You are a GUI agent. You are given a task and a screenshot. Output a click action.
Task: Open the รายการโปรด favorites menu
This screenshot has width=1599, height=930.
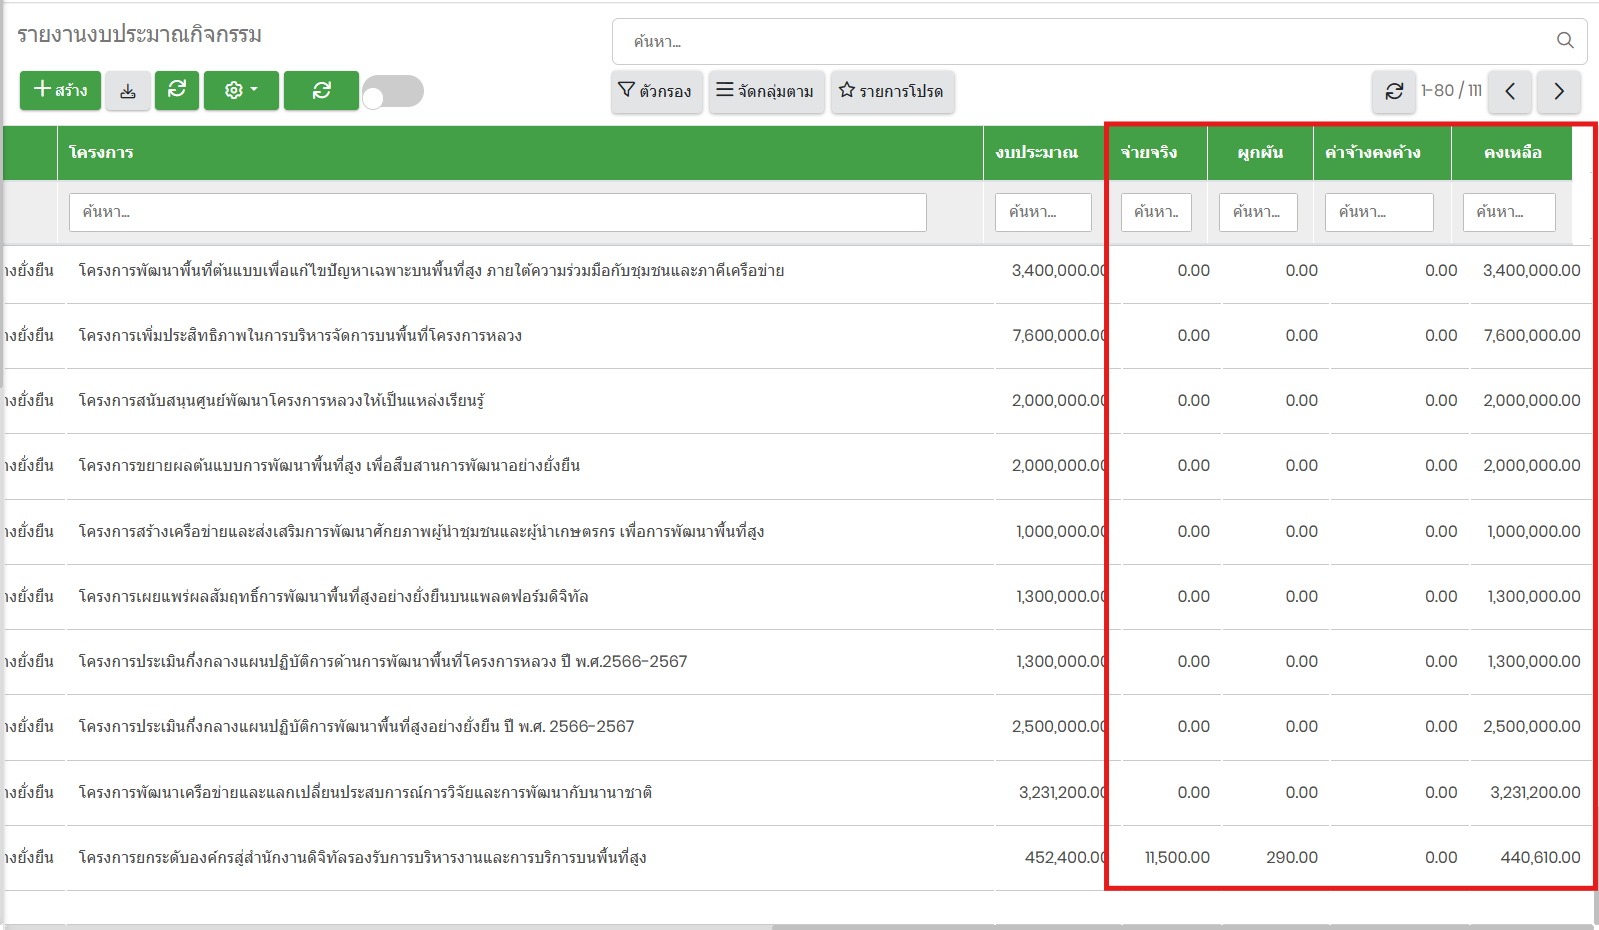(892, 92)
